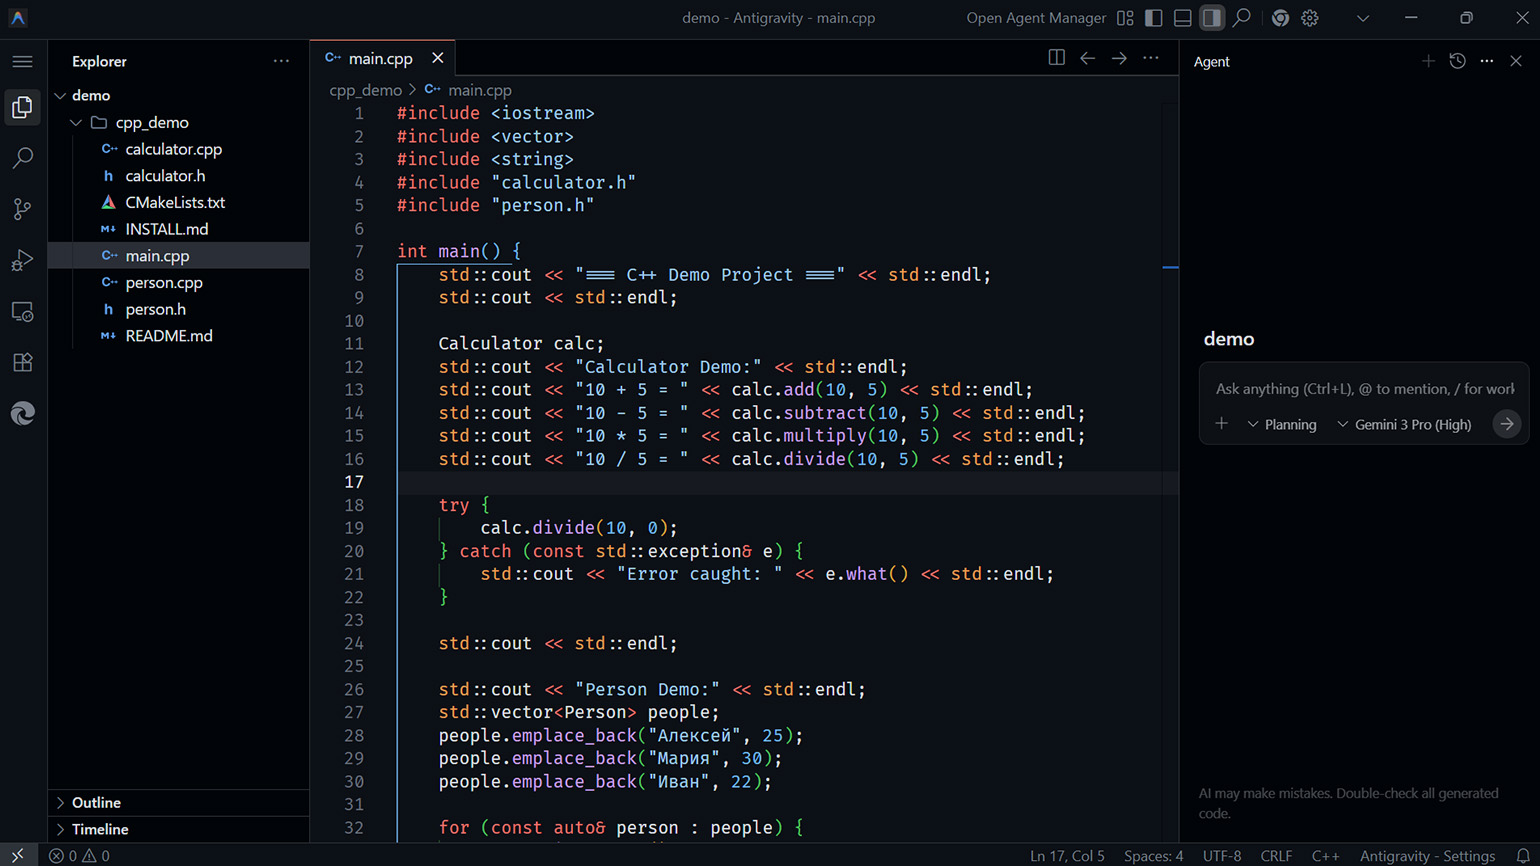Open the Extensions view

(x=22, y=362)
